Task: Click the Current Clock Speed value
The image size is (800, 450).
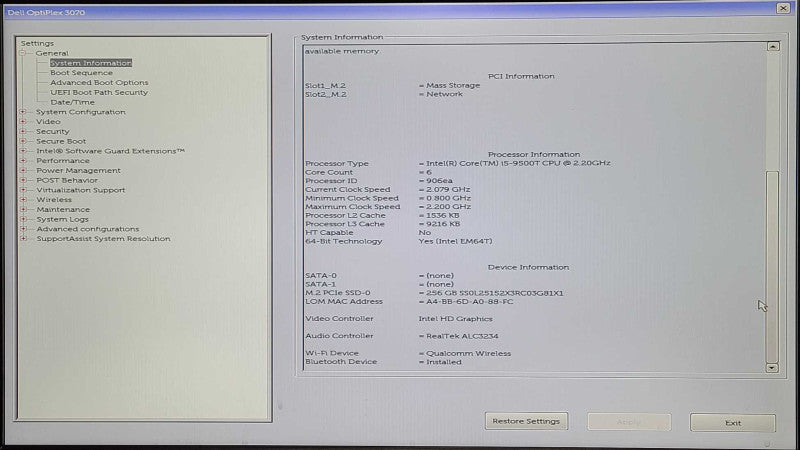Action: point(448,189)
